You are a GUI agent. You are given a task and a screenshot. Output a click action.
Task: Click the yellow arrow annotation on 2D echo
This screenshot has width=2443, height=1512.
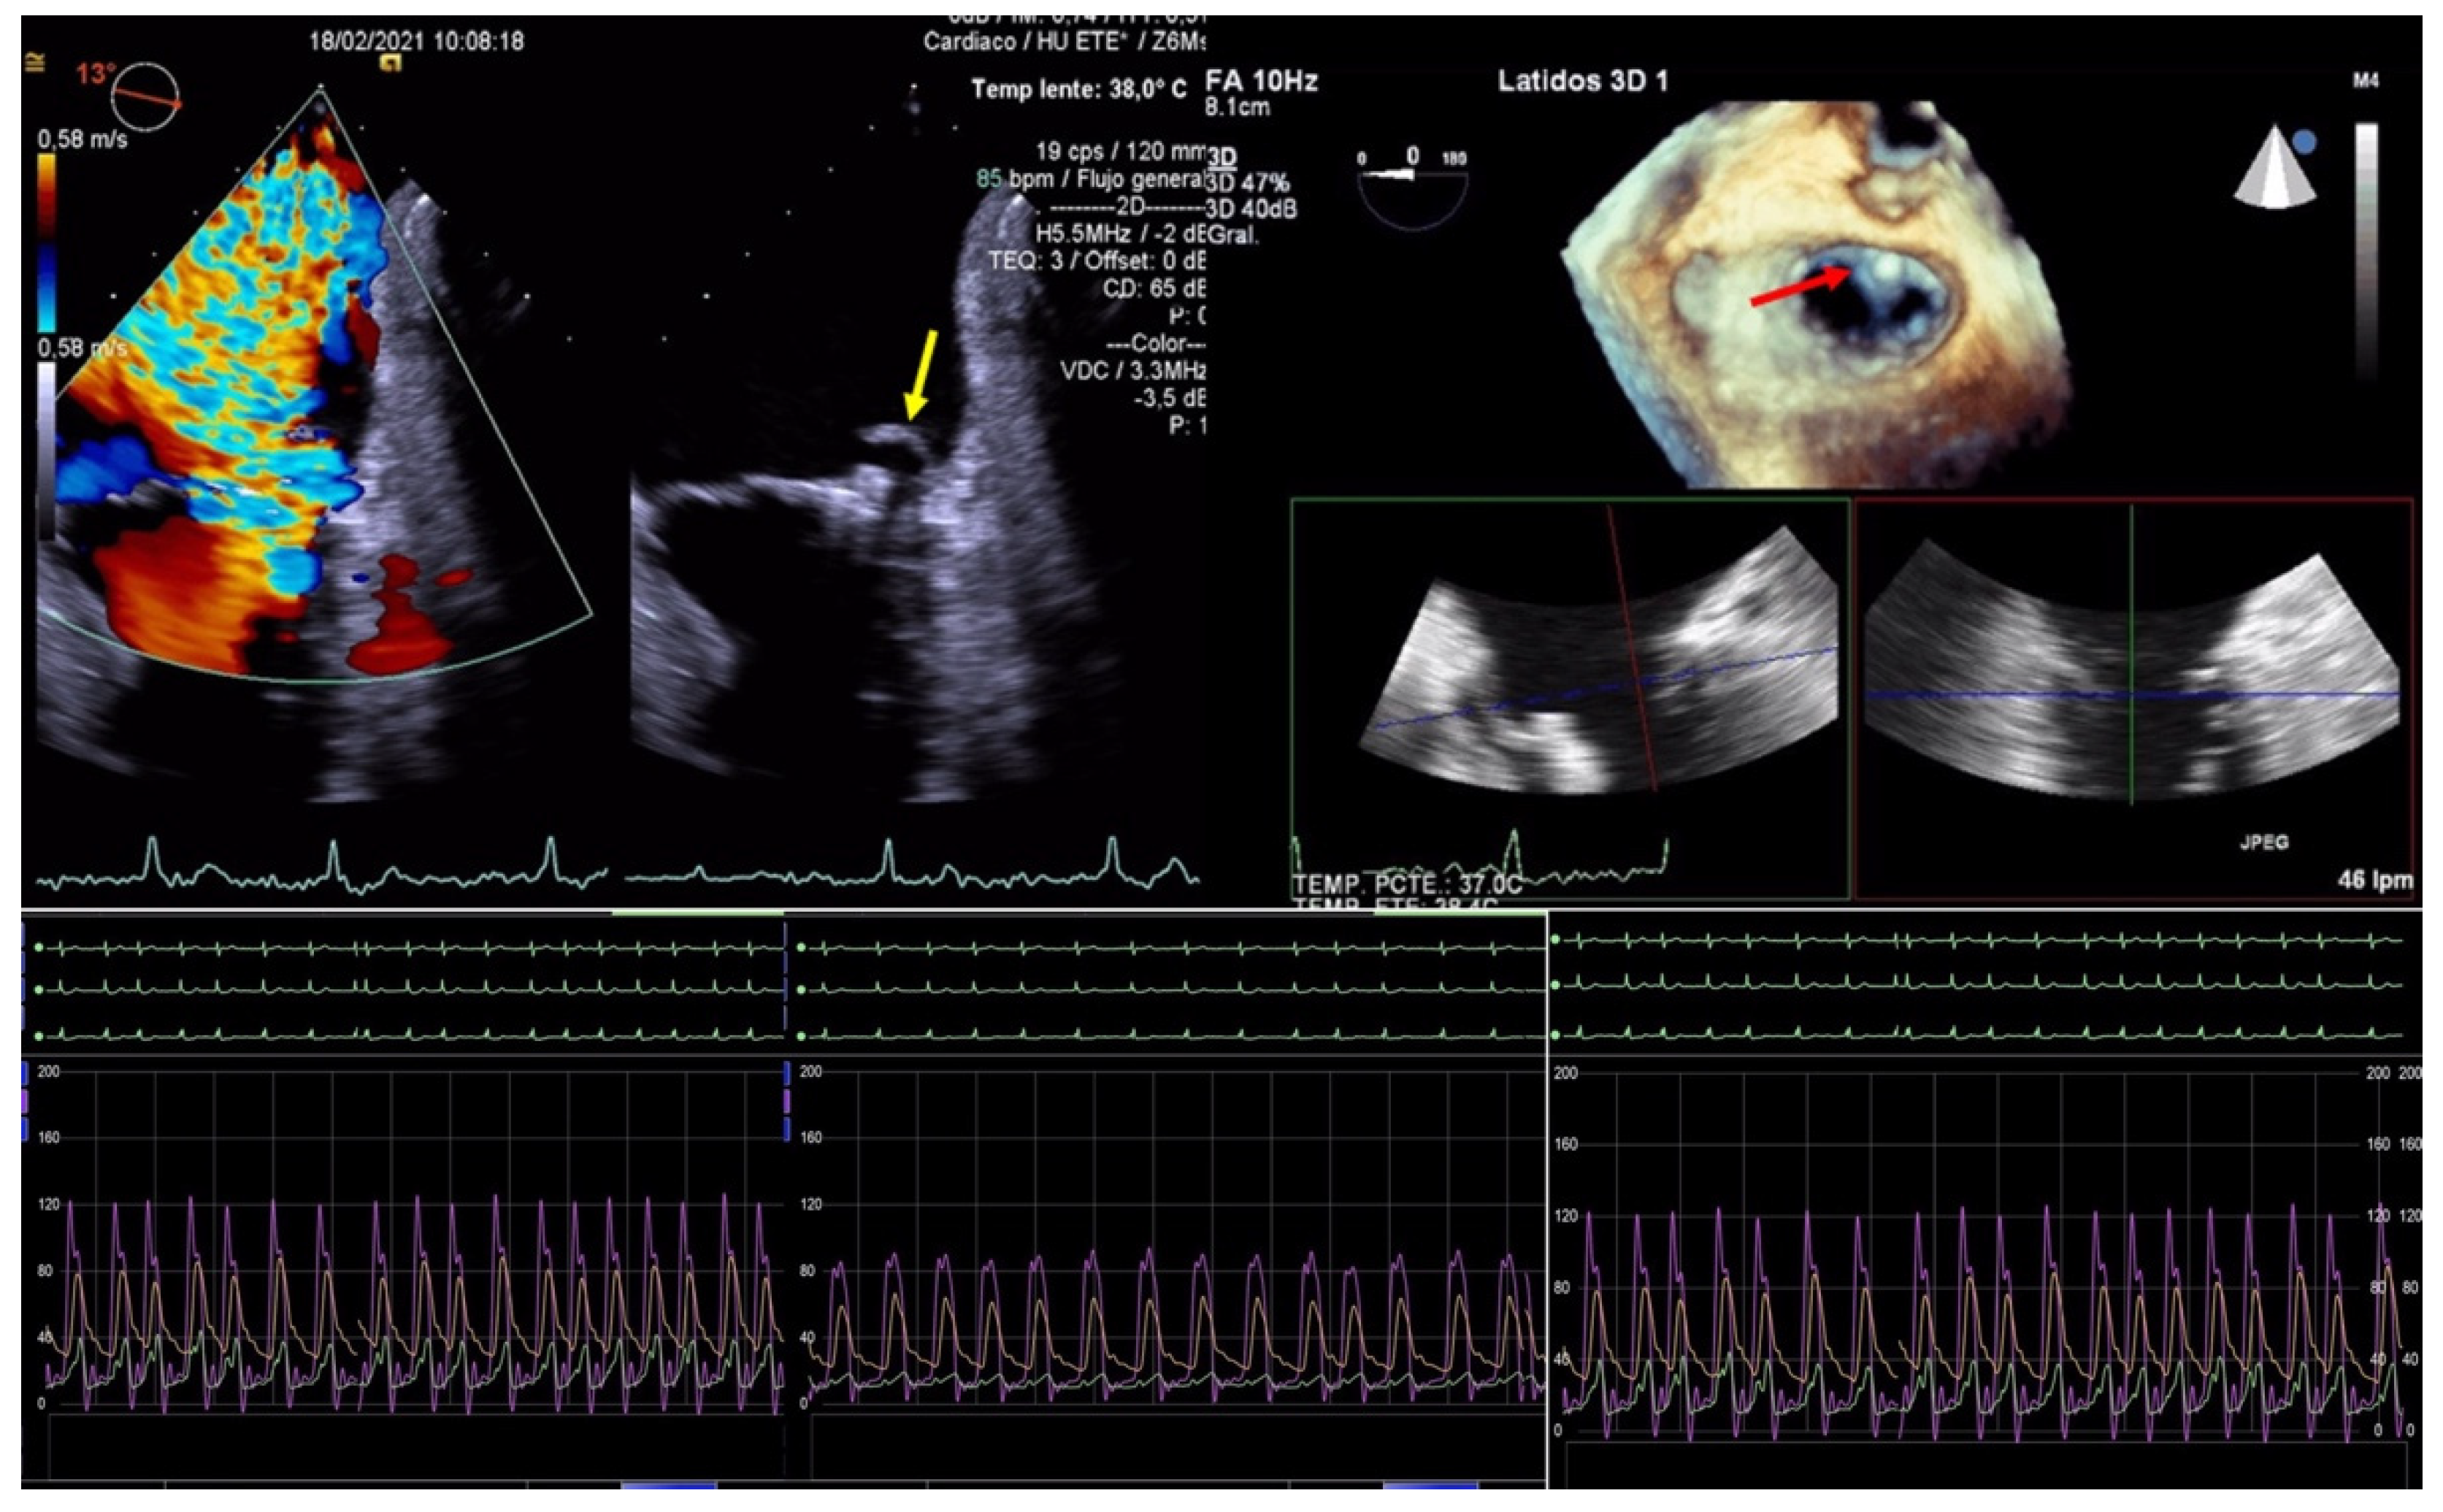921,374
